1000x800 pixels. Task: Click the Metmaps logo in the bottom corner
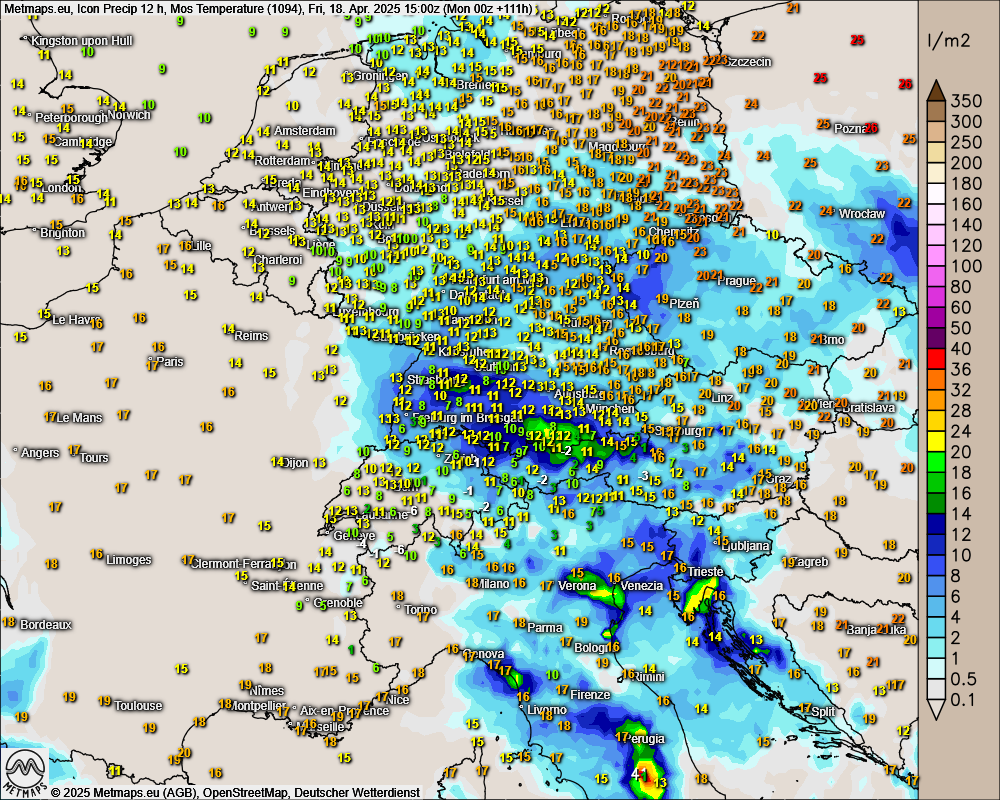27,771
